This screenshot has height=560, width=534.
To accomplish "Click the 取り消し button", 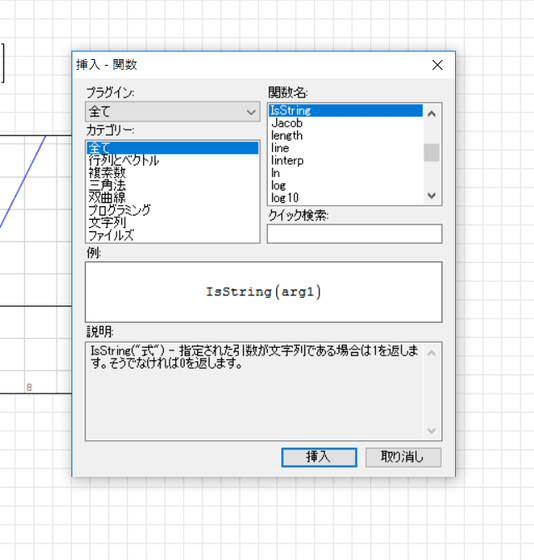I will point(403,457).
